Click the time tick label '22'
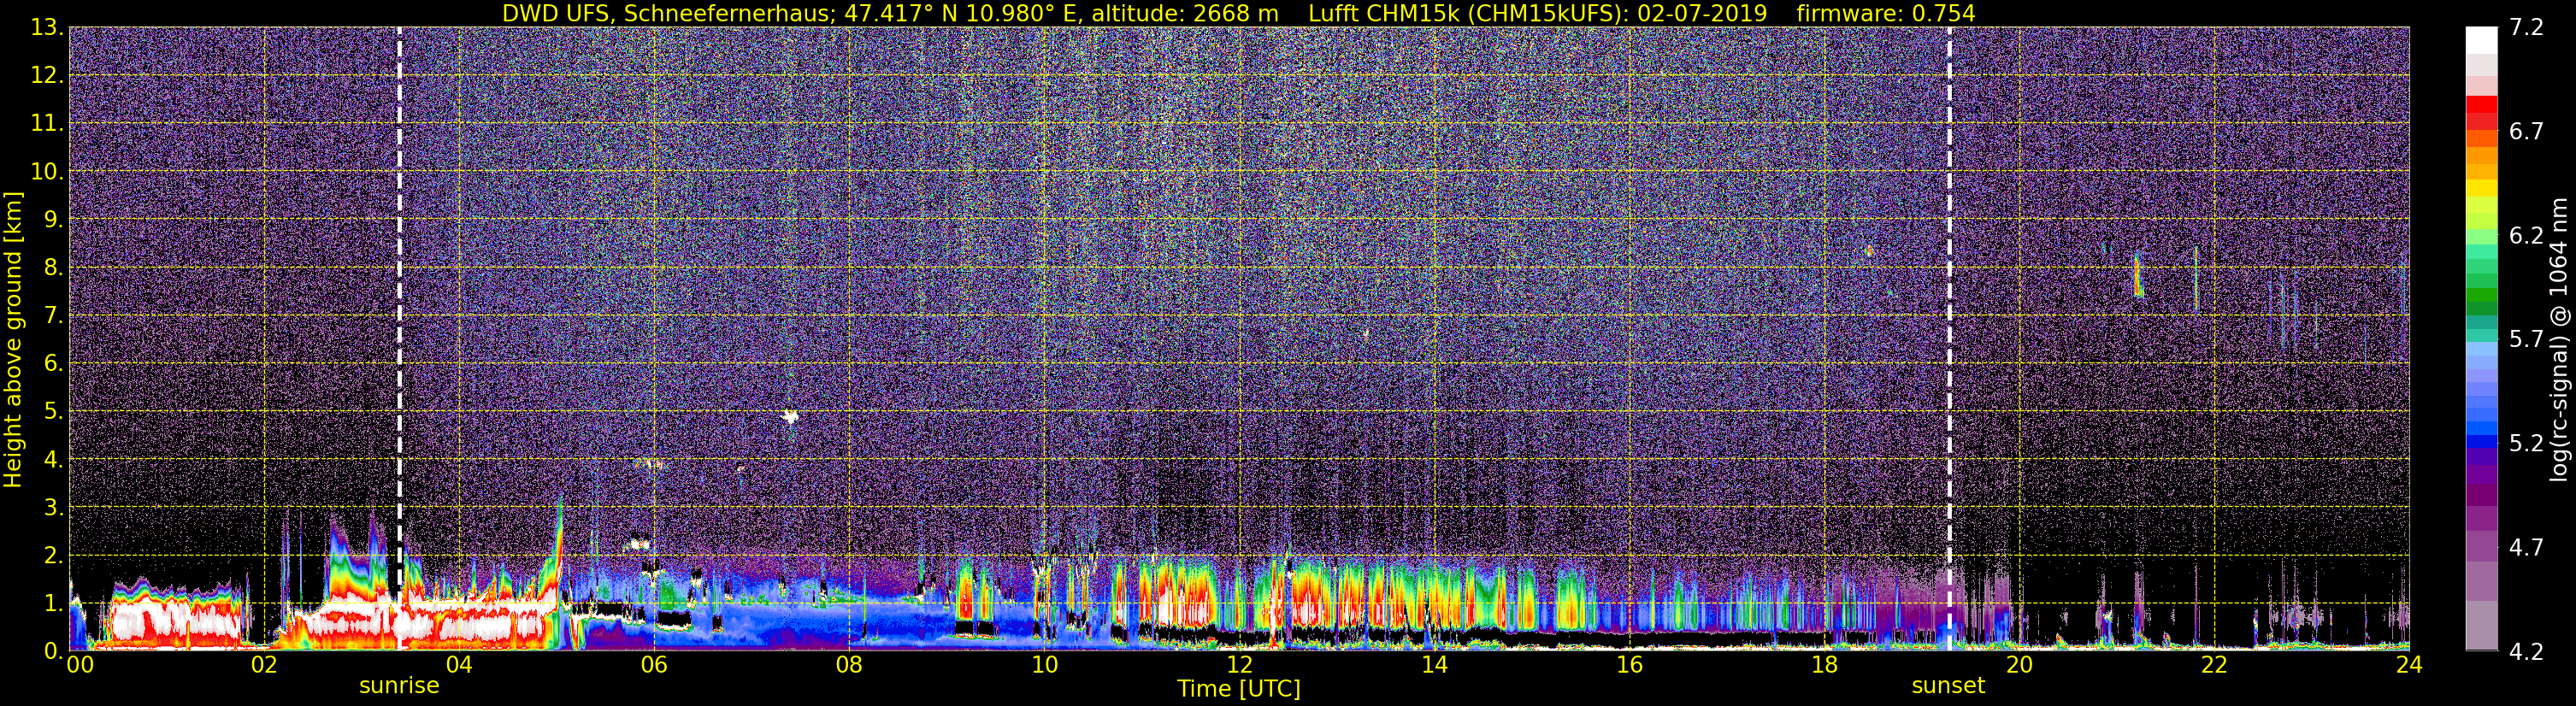 (x=2214, y=665)
